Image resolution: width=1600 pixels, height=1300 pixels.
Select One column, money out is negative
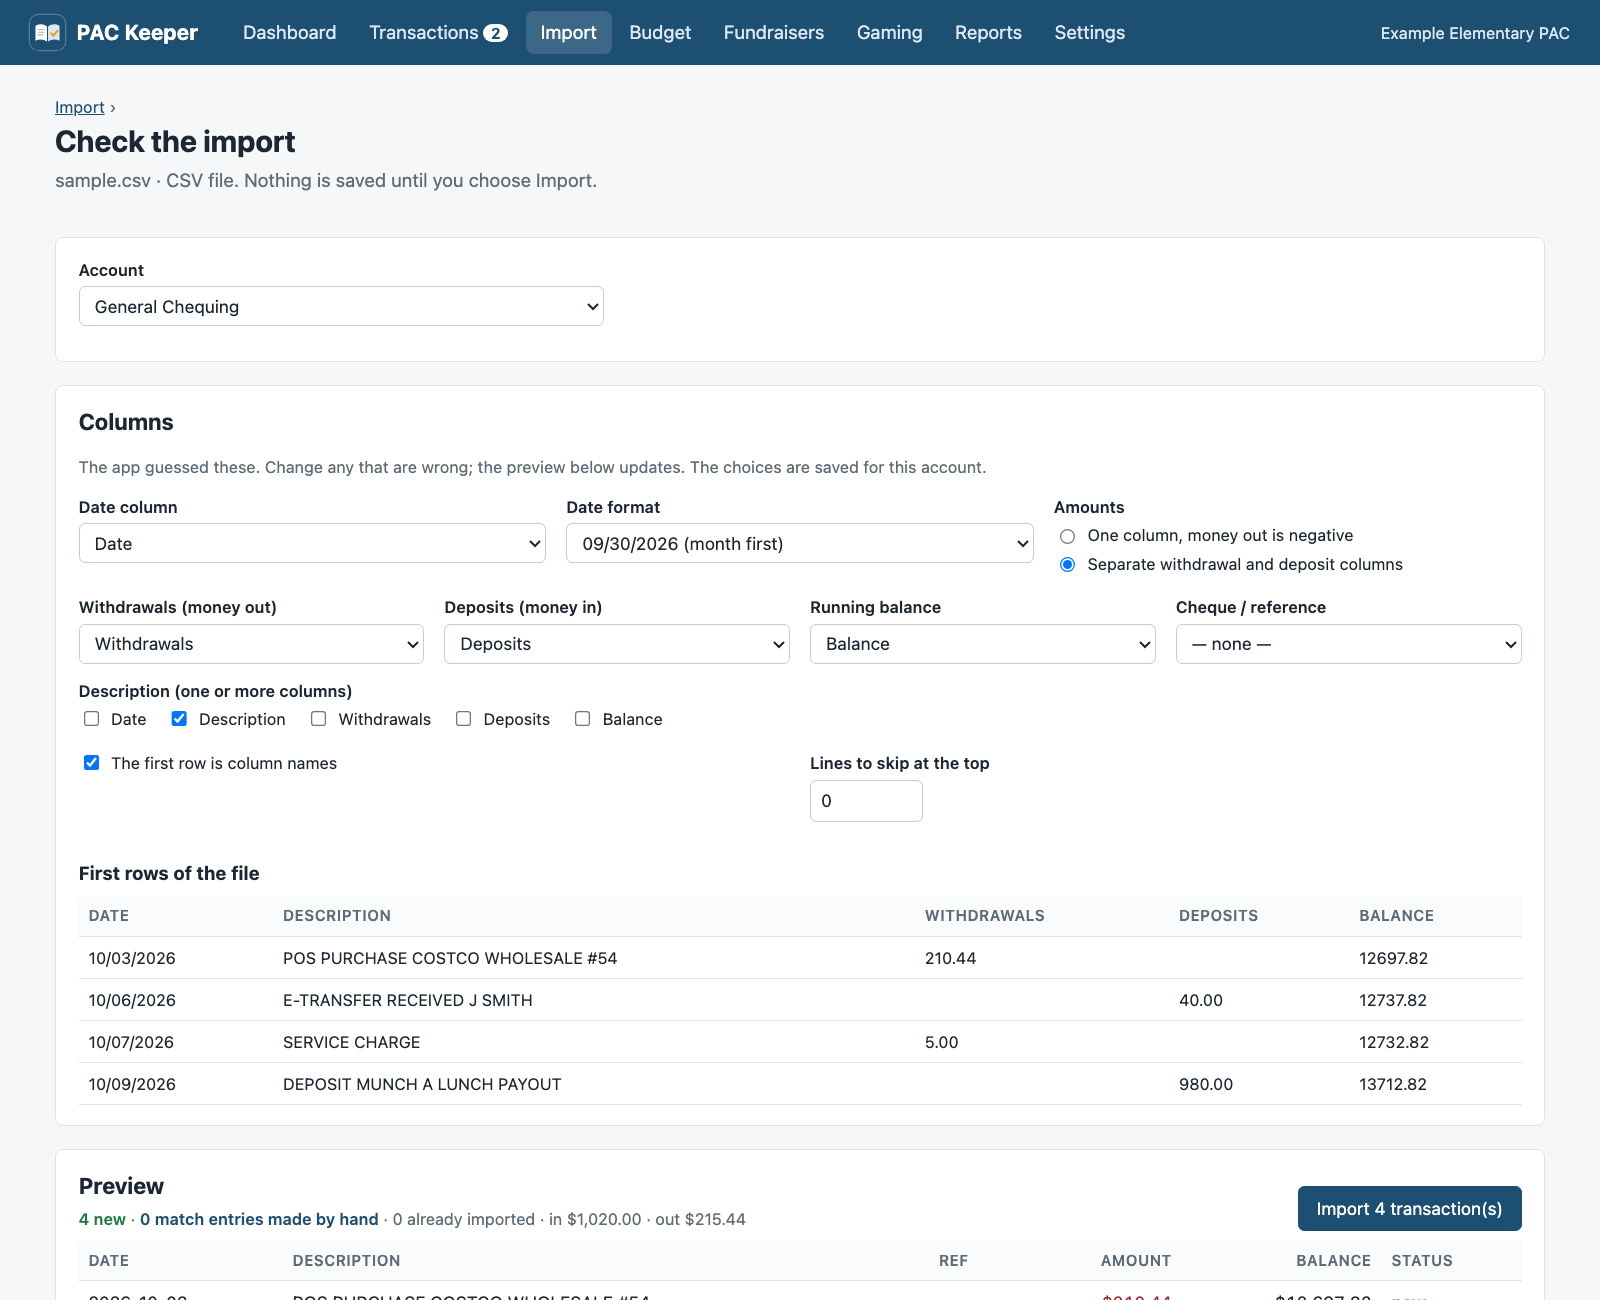1067,536
